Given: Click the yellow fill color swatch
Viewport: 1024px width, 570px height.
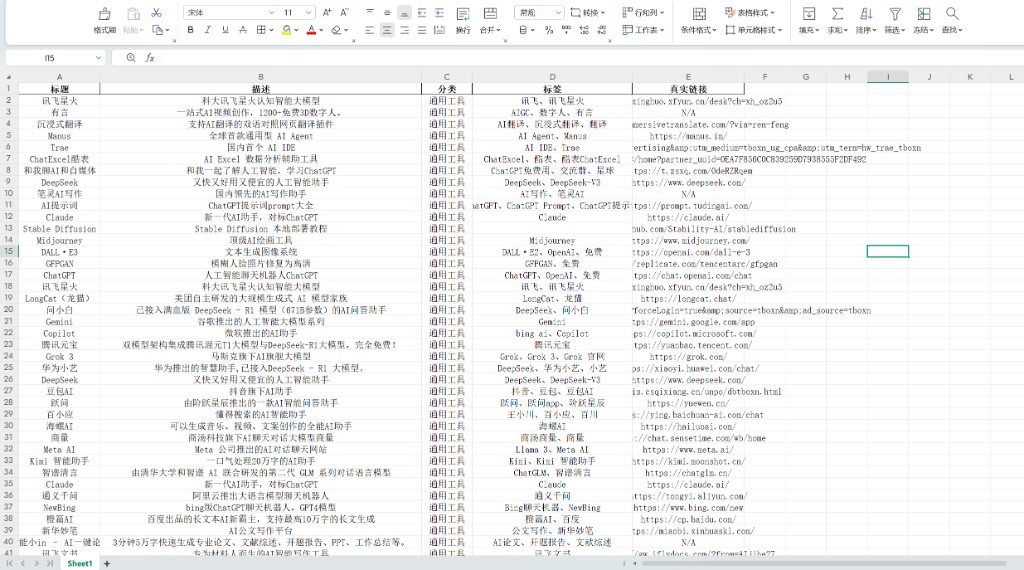Looking at the screenshot, I should pyautogui.click(x=287, y=29).
